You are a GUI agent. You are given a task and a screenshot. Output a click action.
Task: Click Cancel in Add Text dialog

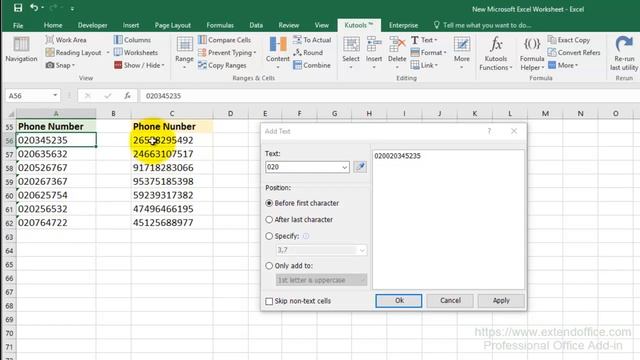point(450,300)
